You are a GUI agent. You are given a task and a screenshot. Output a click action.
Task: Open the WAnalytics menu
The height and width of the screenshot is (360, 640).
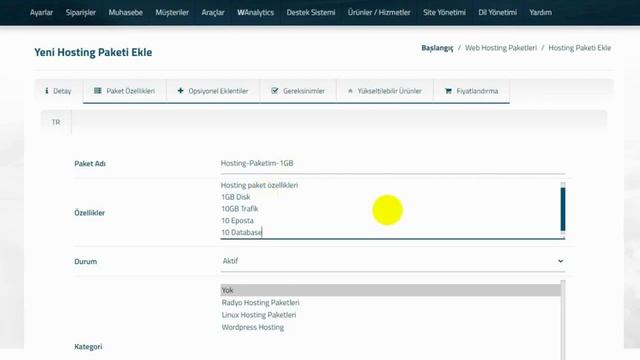point(256,13)
